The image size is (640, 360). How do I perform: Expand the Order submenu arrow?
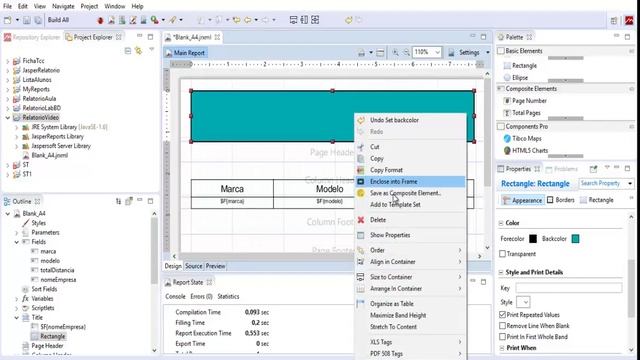click(460, 250)
